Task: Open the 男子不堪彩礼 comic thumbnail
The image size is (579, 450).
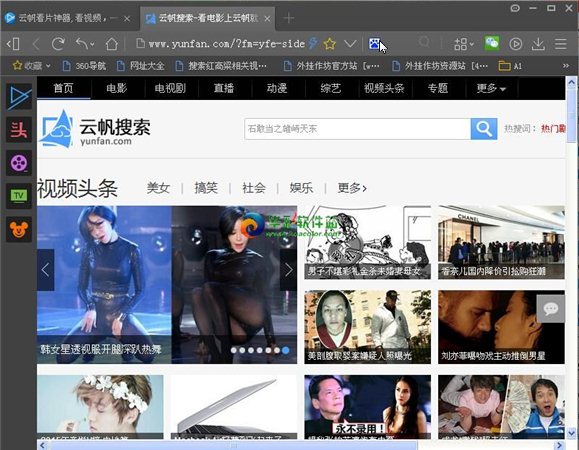Action: coord(367,243)
